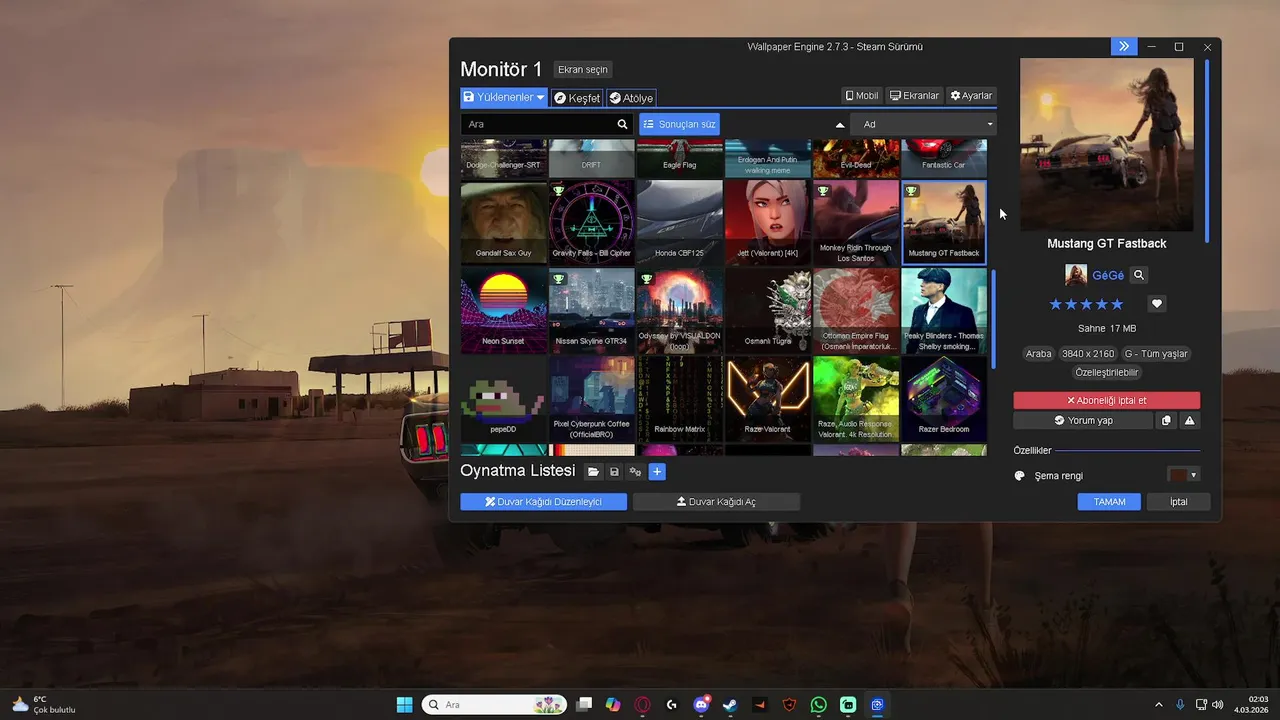Image resolution: width=1280 pixels, height=720 pixels.
Task: Open the Mobil menu
Action: (x=862, y=96)
